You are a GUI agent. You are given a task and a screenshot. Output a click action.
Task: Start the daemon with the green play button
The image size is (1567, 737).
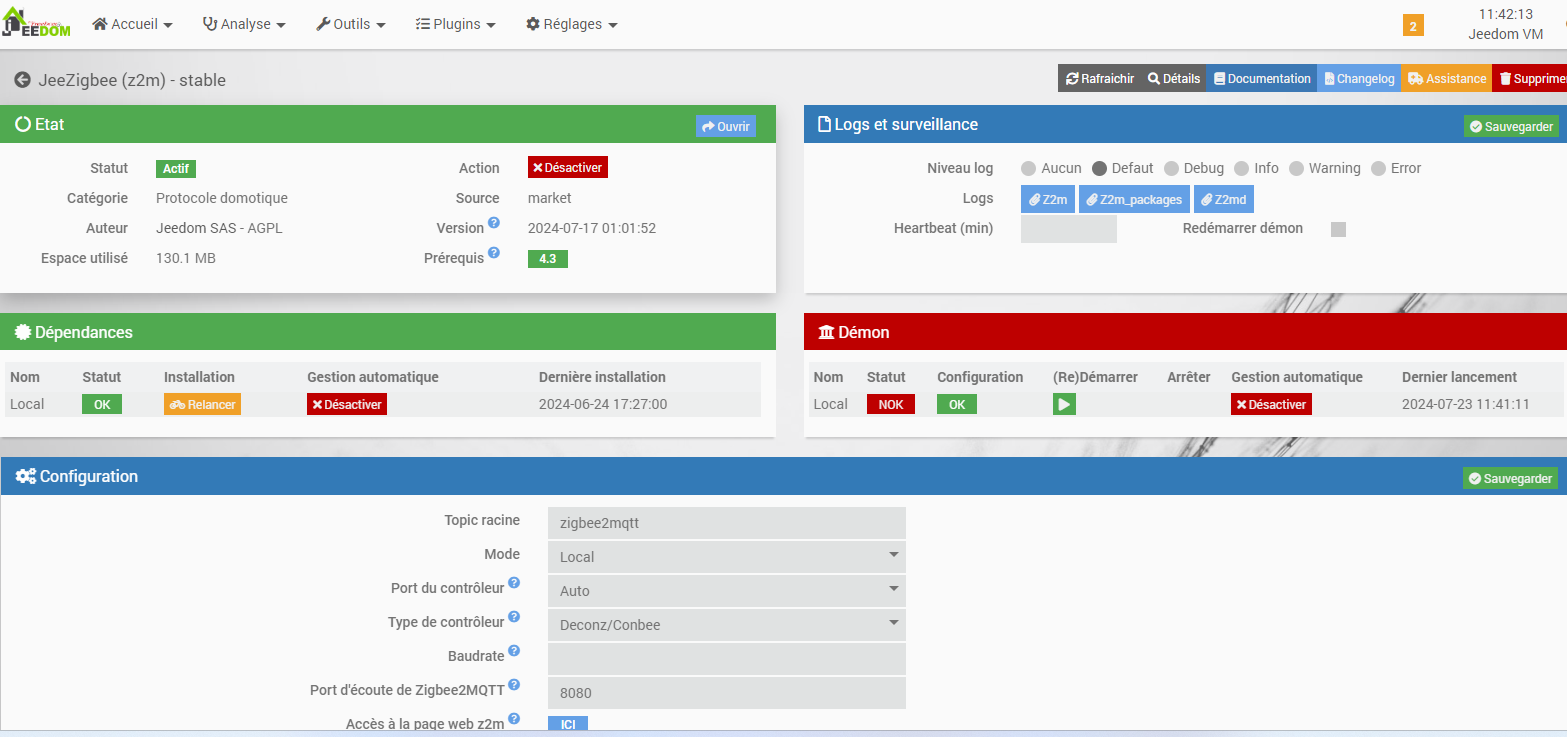1064,404
